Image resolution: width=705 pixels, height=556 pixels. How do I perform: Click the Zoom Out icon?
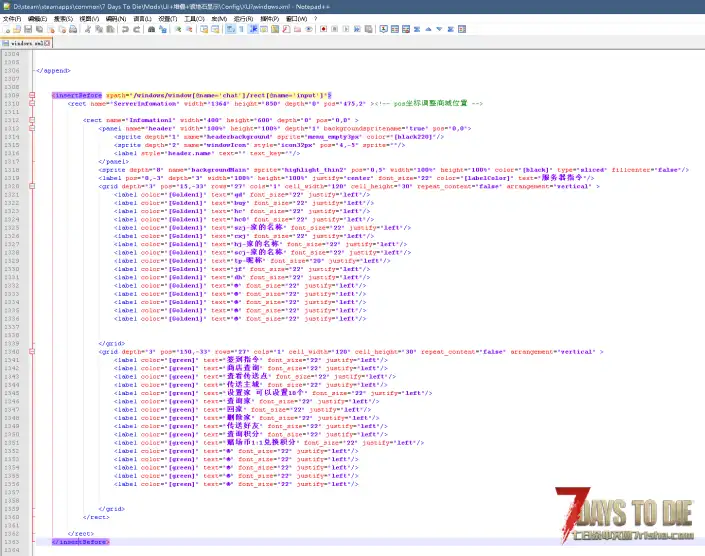pyautogui.click(x=189, y=29)
